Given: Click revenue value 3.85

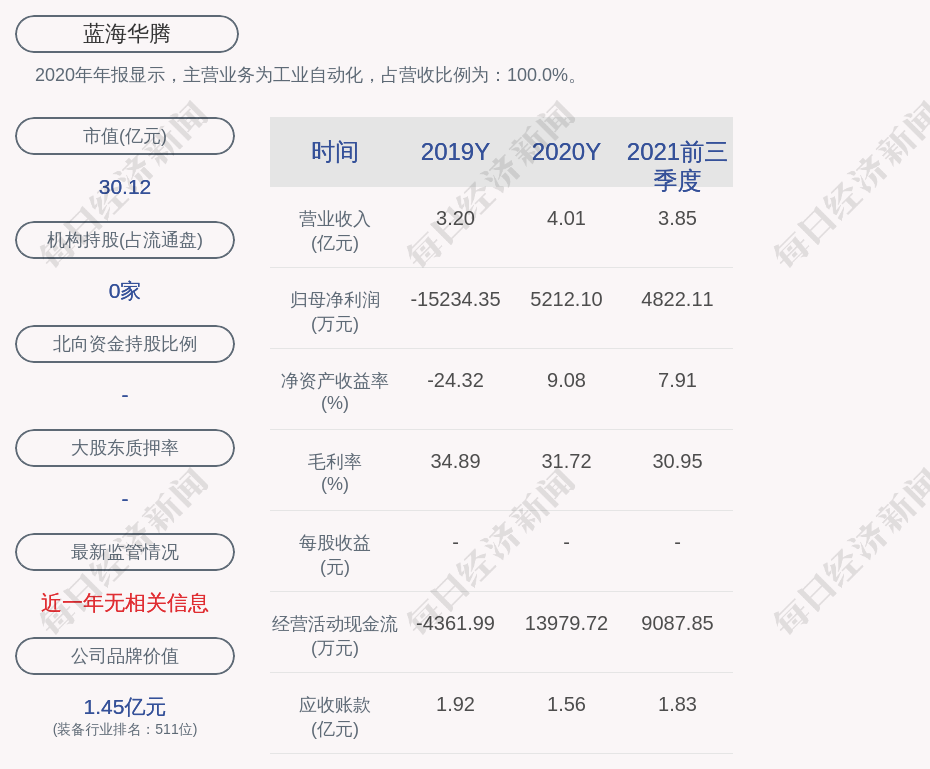Looking at the screenshot, I should [677, 218].
